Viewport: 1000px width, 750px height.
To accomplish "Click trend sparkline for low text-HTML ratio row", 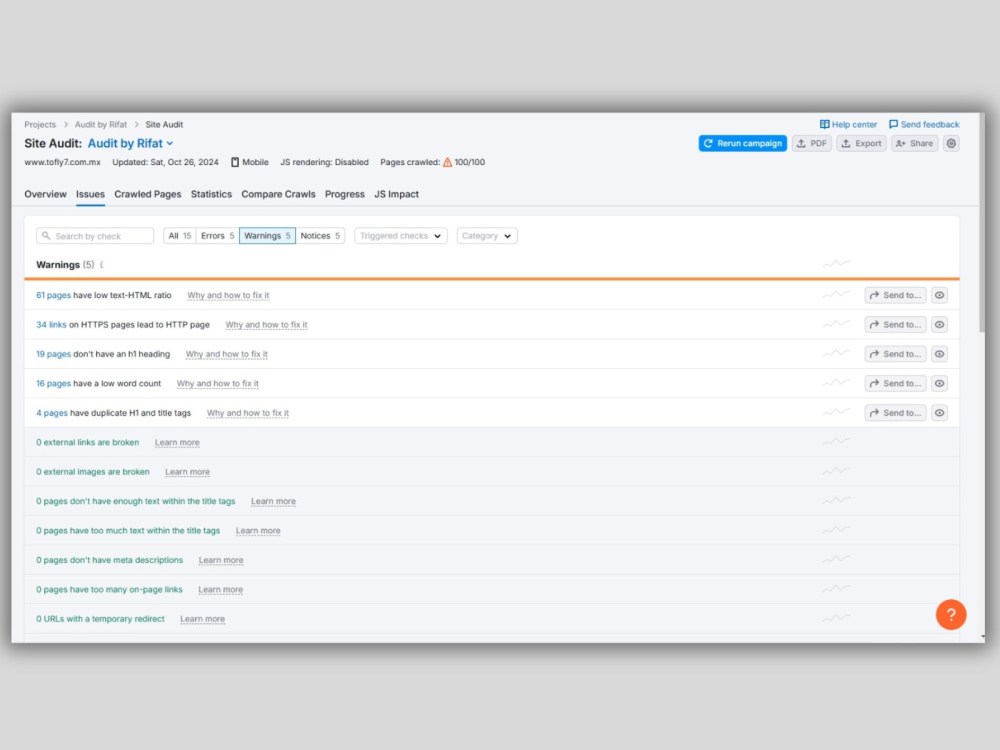I will (835, 295).
